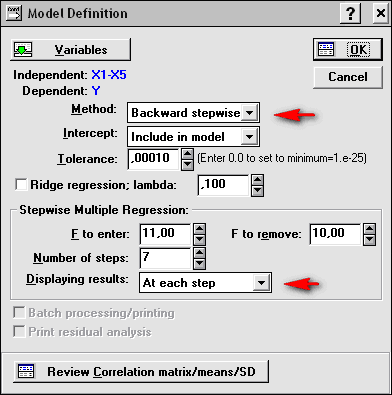Click the spreadsheet icon on OK button
The image size is (392, 395).
[326, 49]
